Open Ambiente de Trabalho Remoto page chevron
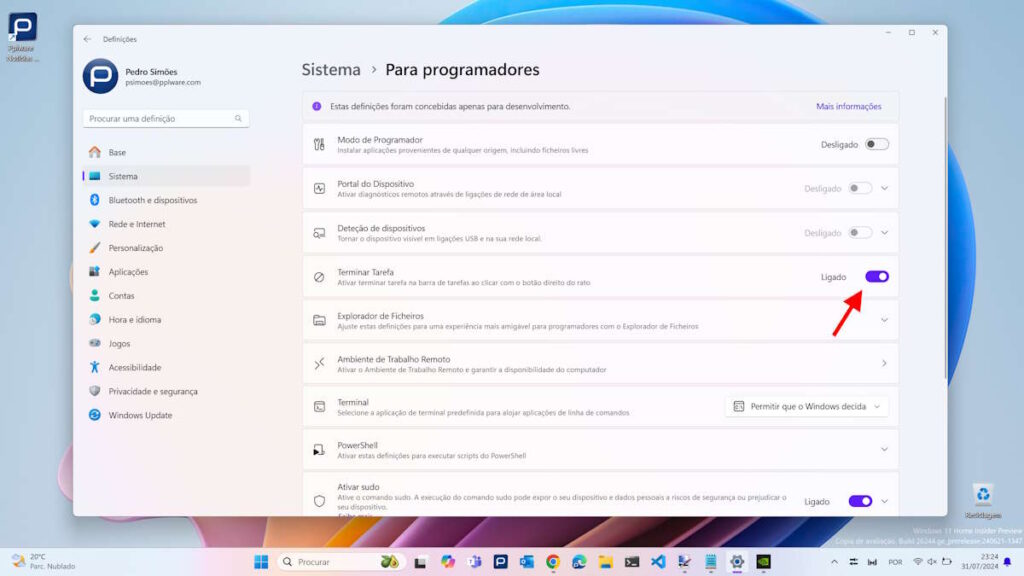The image size is (1024, 576). pyautogui.click(x=884, y=363)
